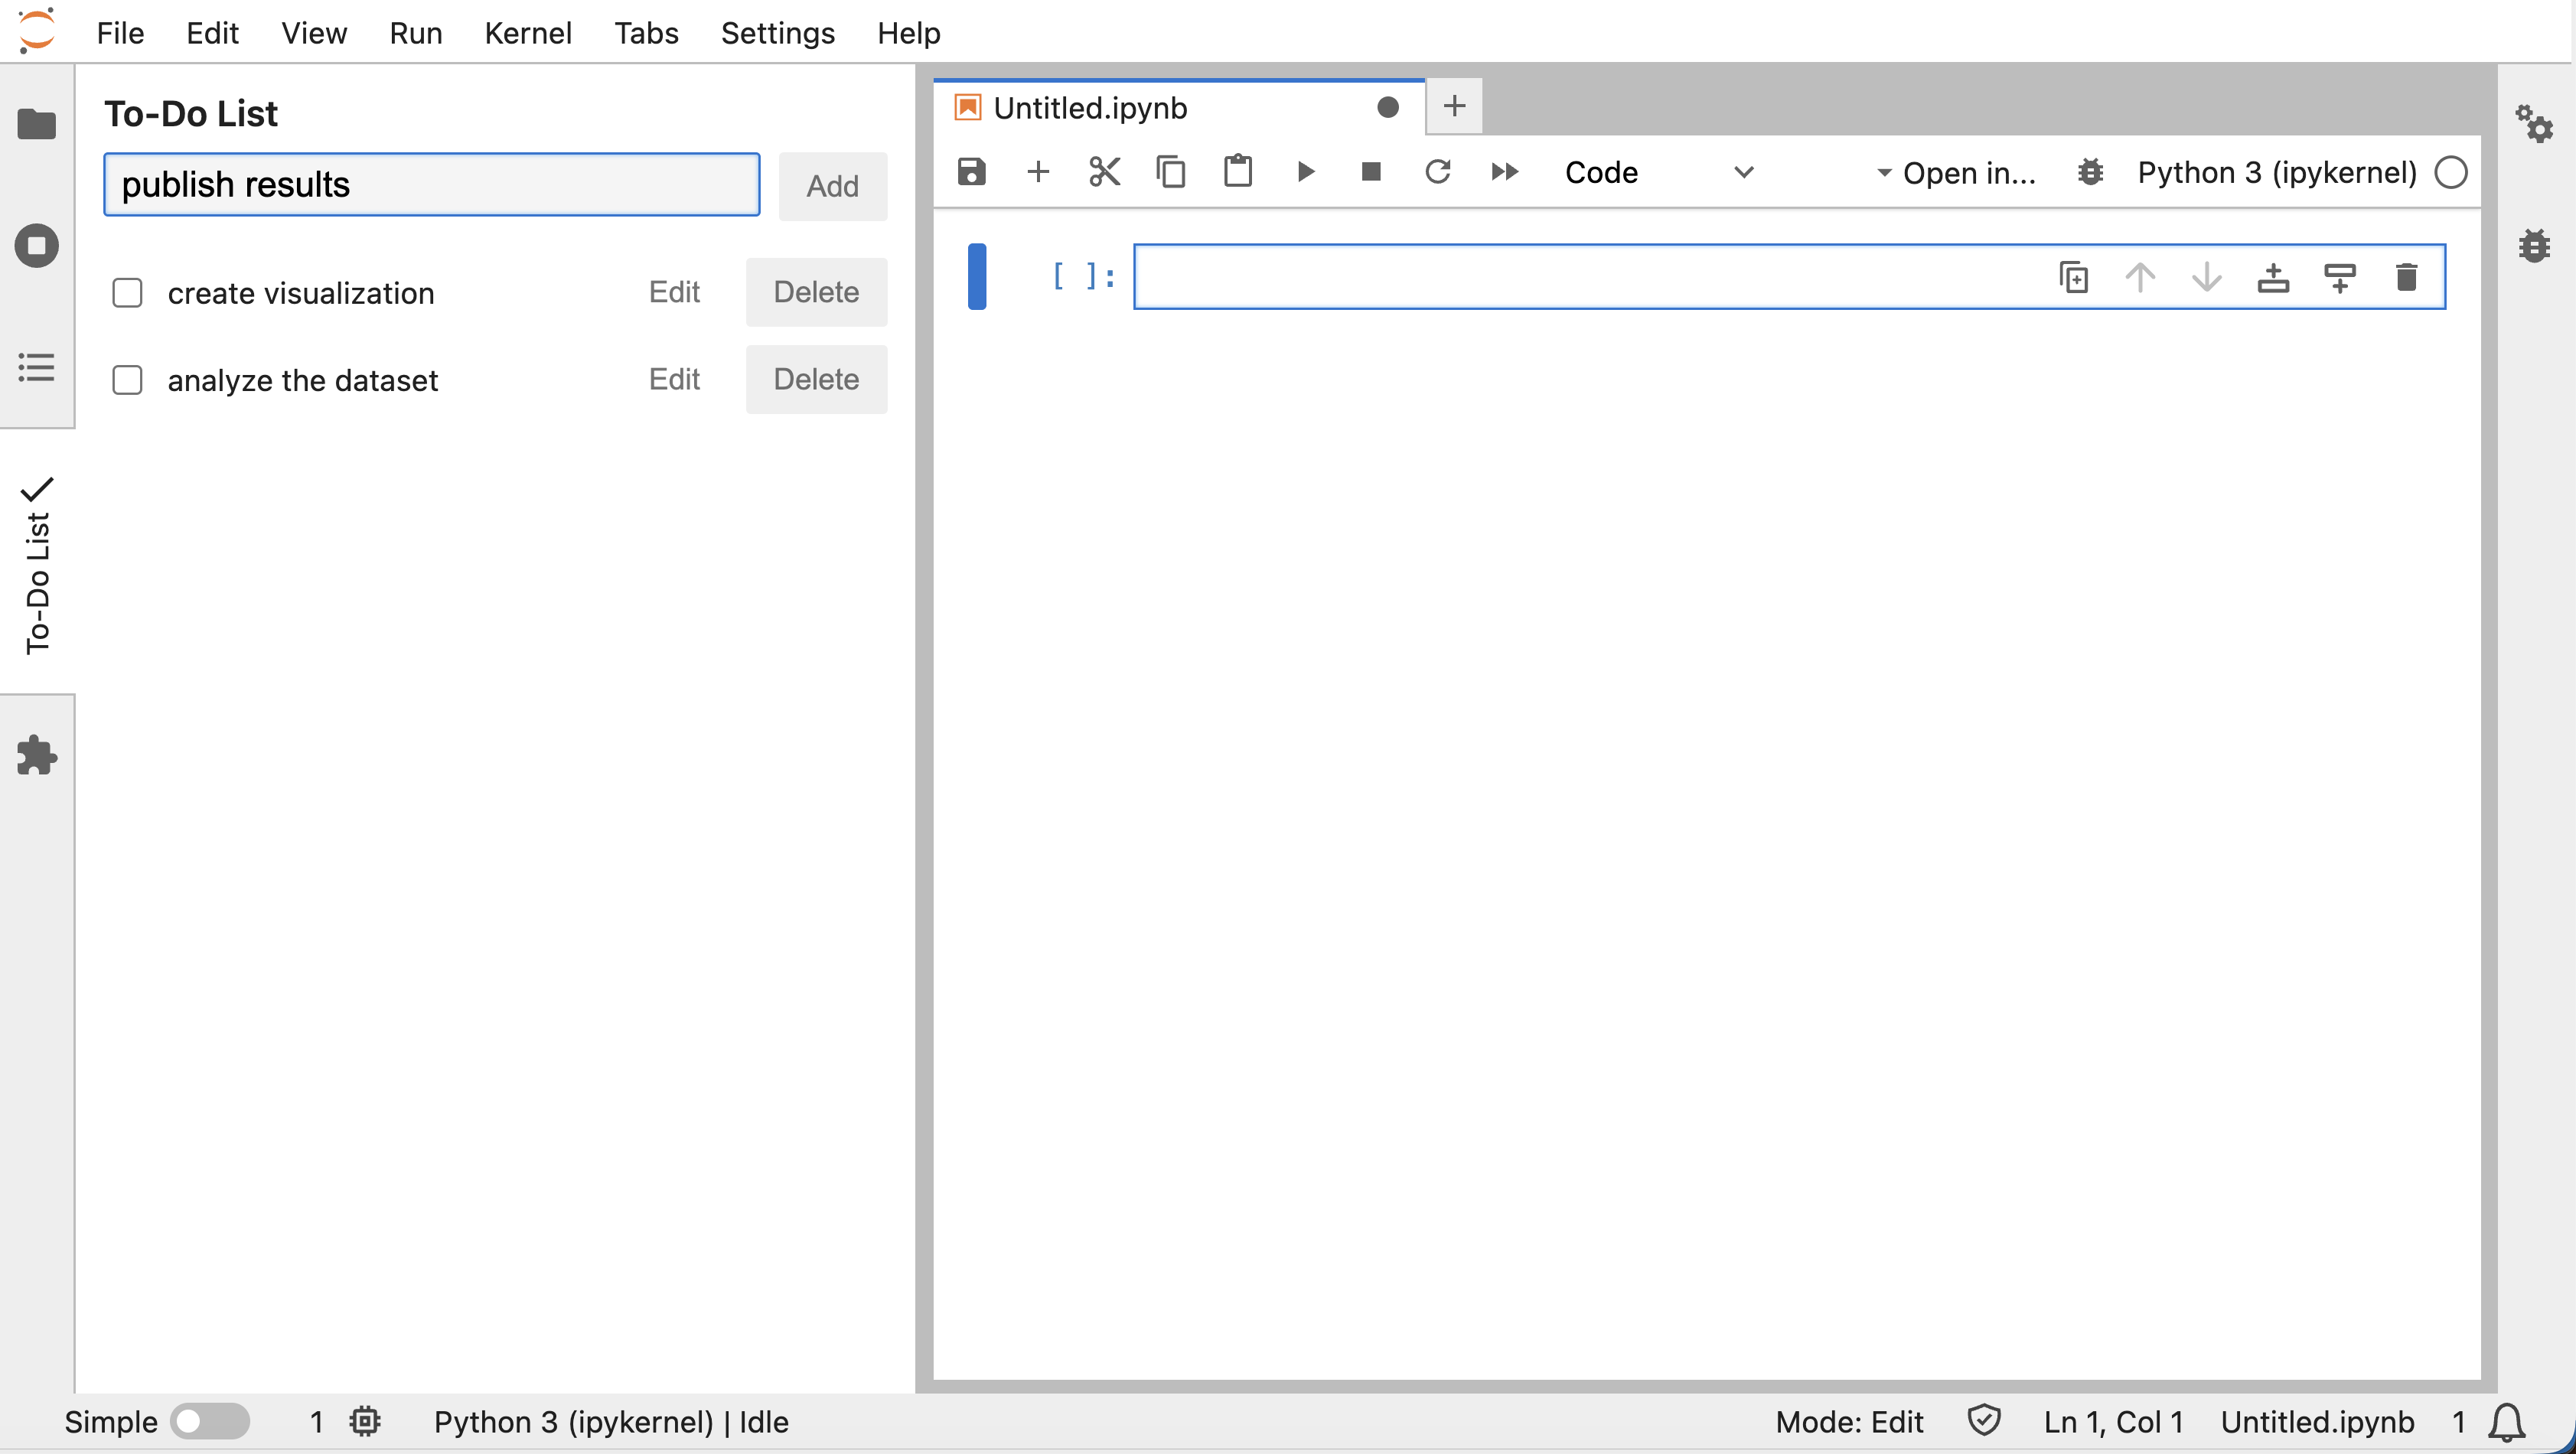Check the create visualization checkbox
Viewport: 2576px width, 1454px height.
(x=128, y=292)
